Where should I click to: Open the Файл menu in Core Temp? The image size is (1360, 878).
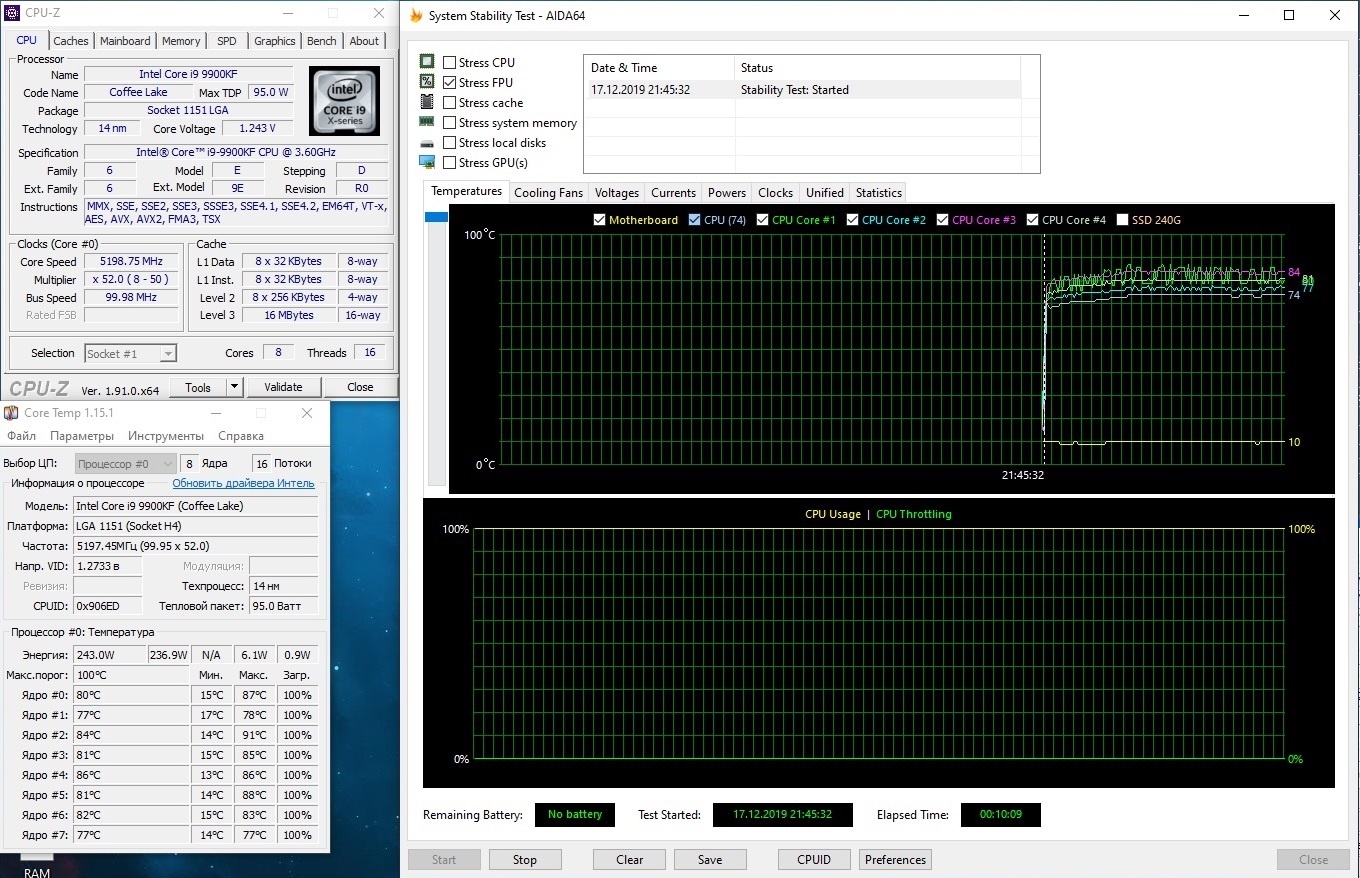[22, 436]
